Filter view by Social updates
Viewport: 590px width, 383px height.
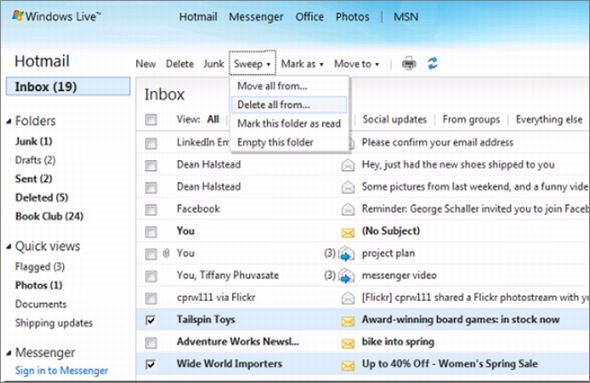tap(394, 120)
